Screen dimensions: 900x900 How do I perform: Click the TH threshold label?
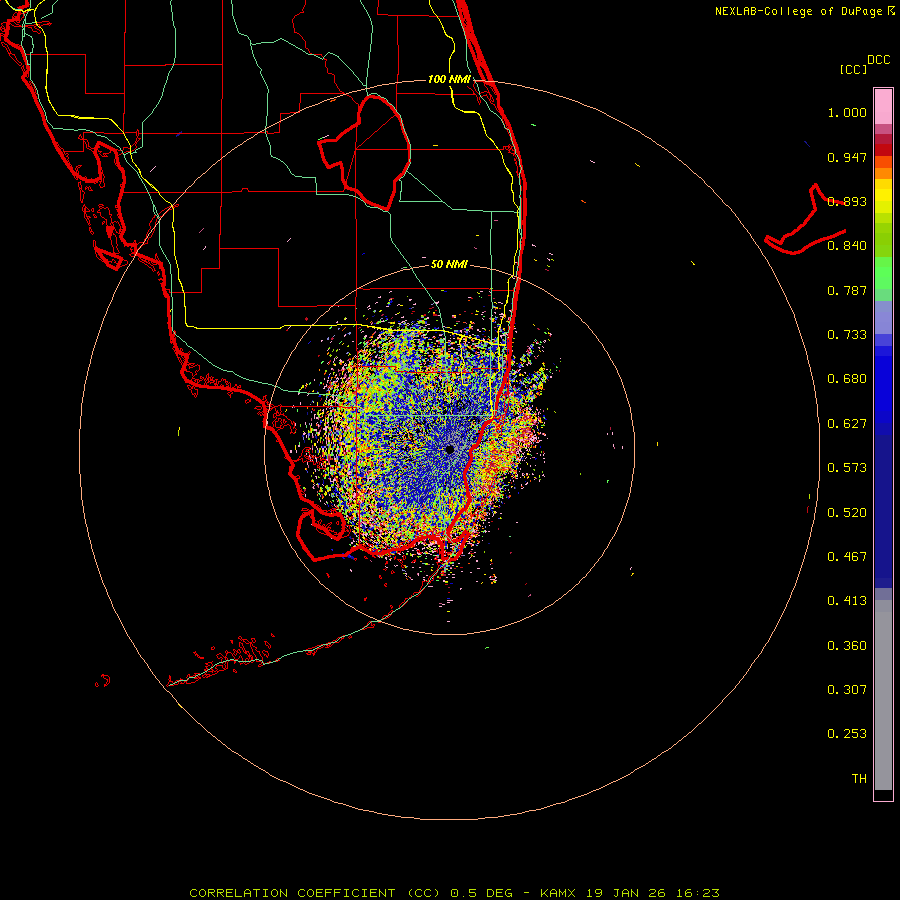tap(859, 779)
